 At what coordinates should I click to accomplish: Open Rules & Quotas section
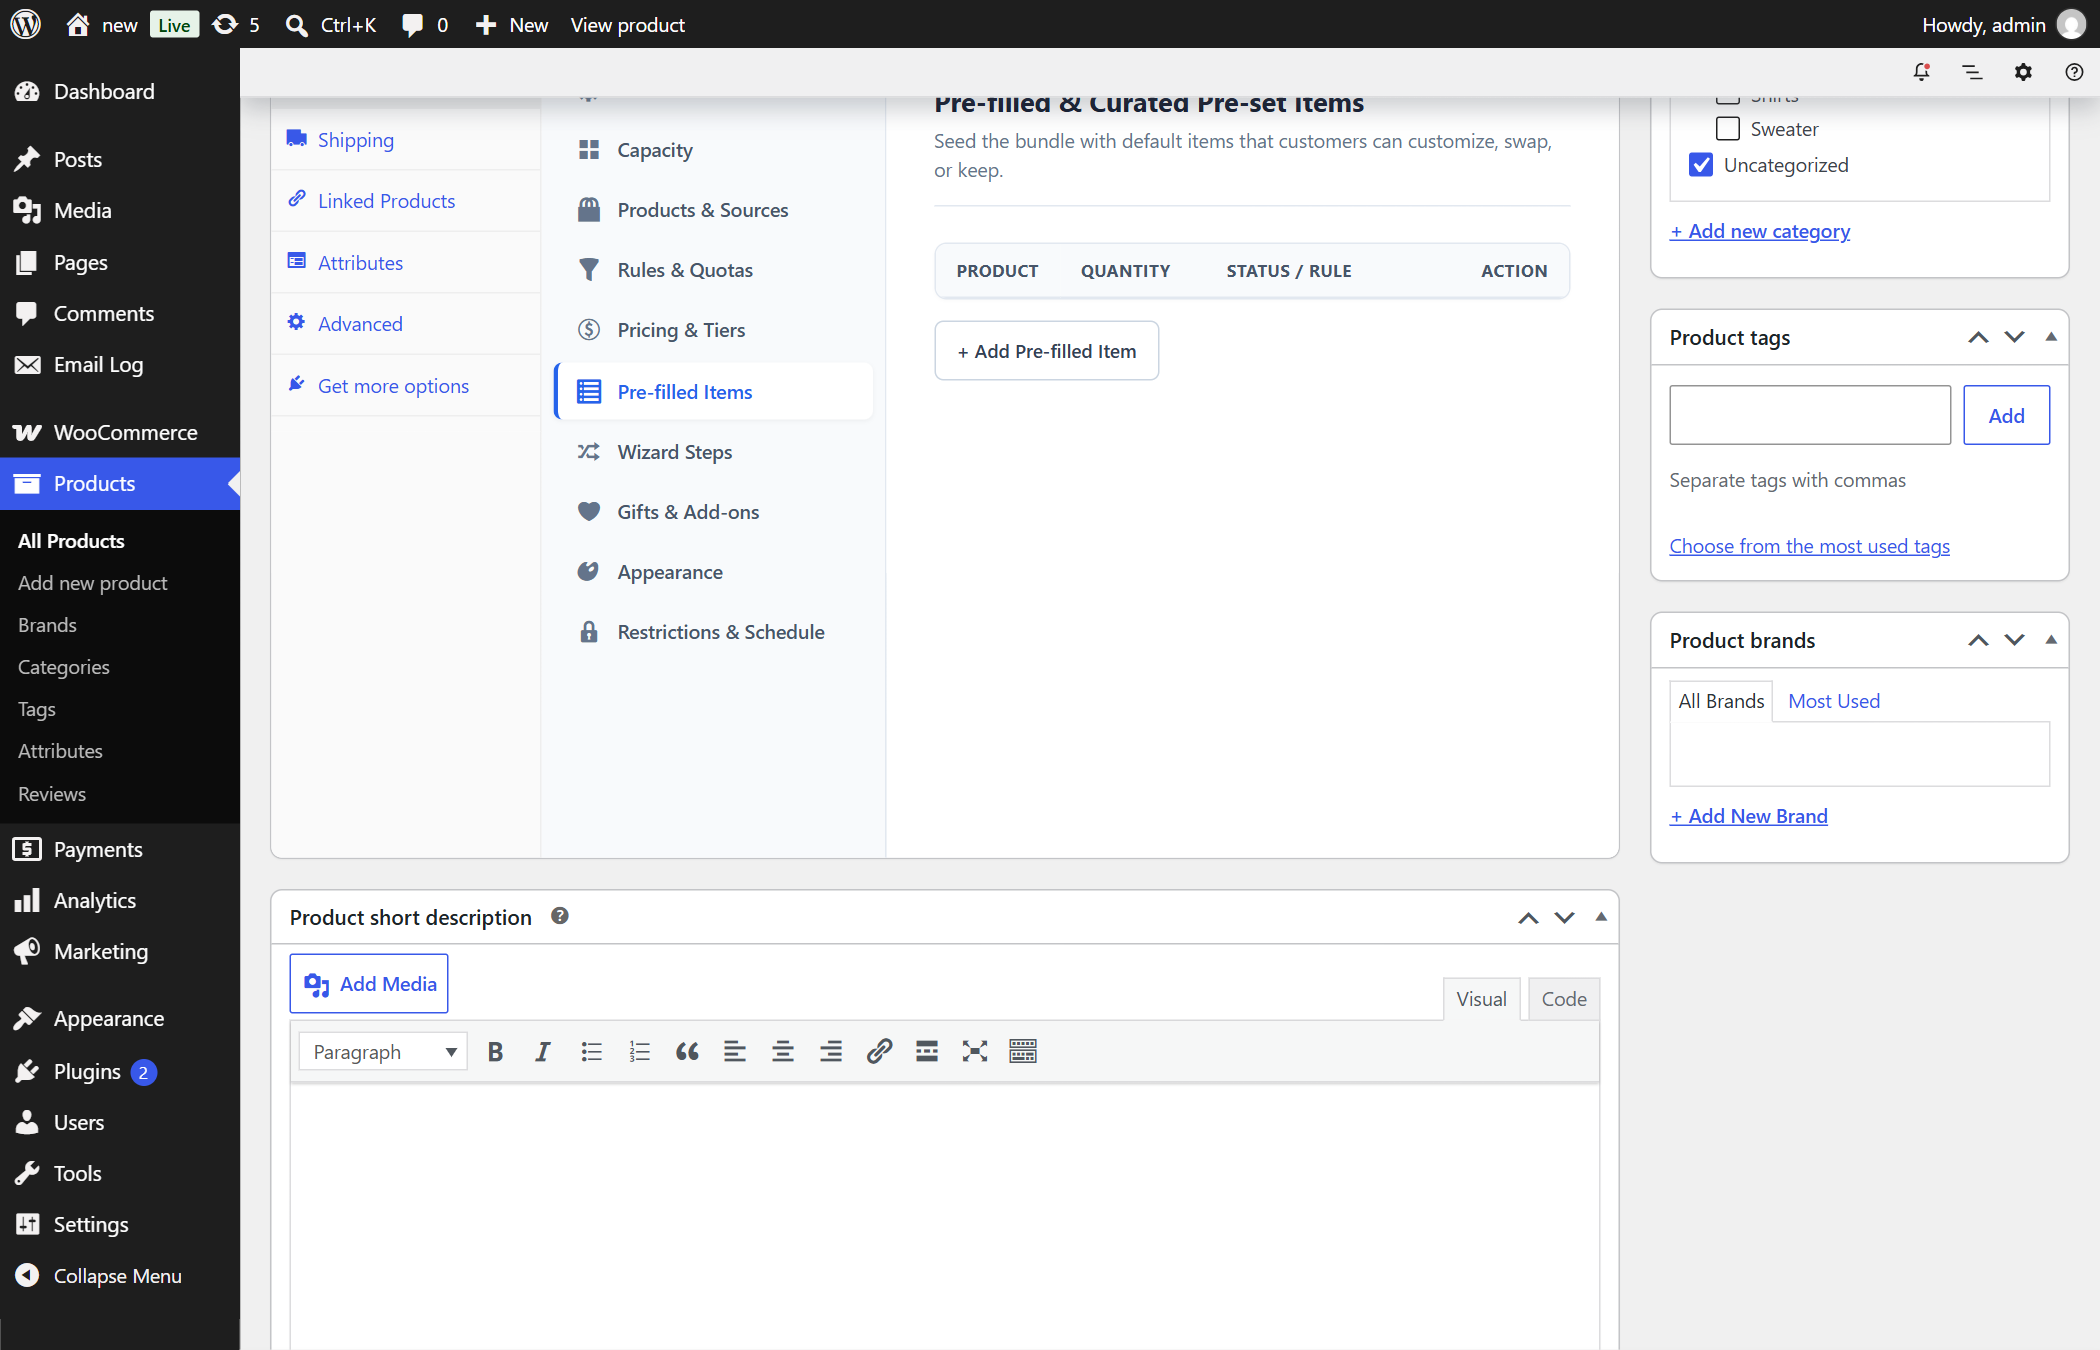point(714,270)
